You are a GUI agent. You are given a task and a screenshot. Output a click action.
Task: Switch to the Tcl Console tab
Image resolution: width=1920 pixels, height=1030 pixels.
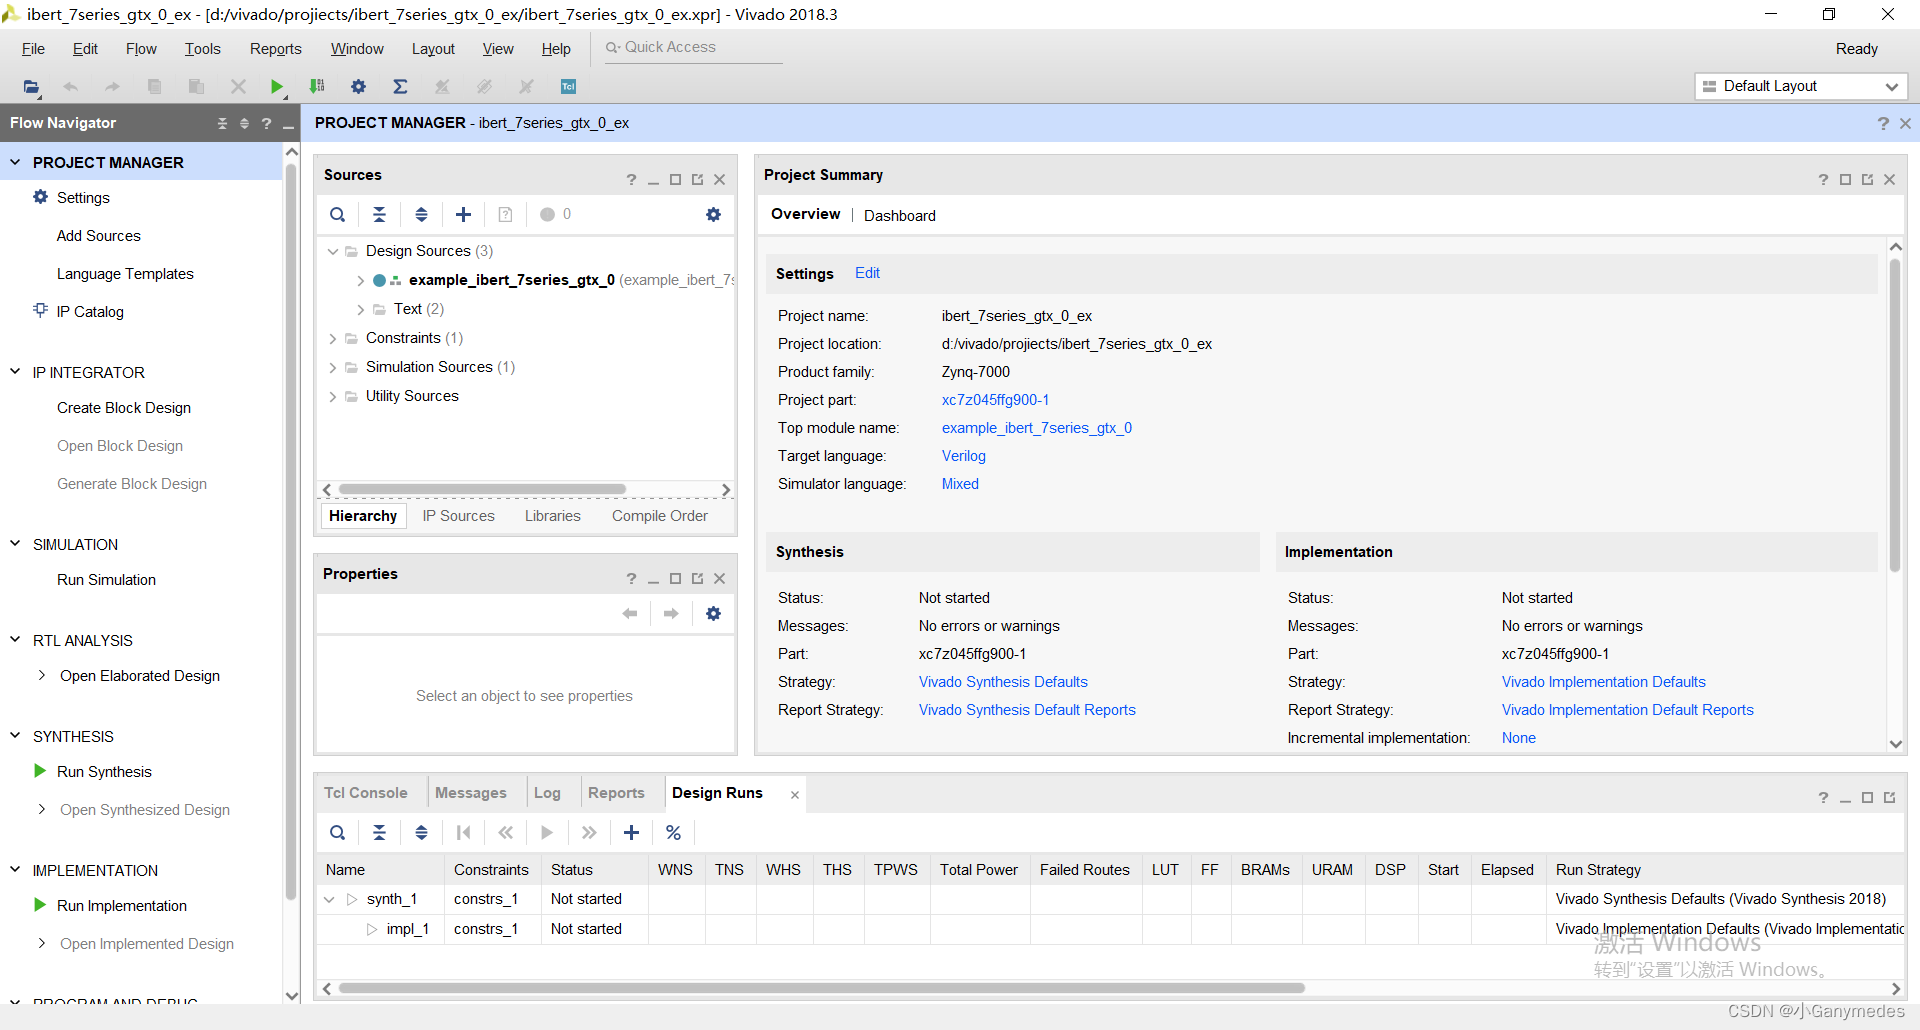(366, 793)
